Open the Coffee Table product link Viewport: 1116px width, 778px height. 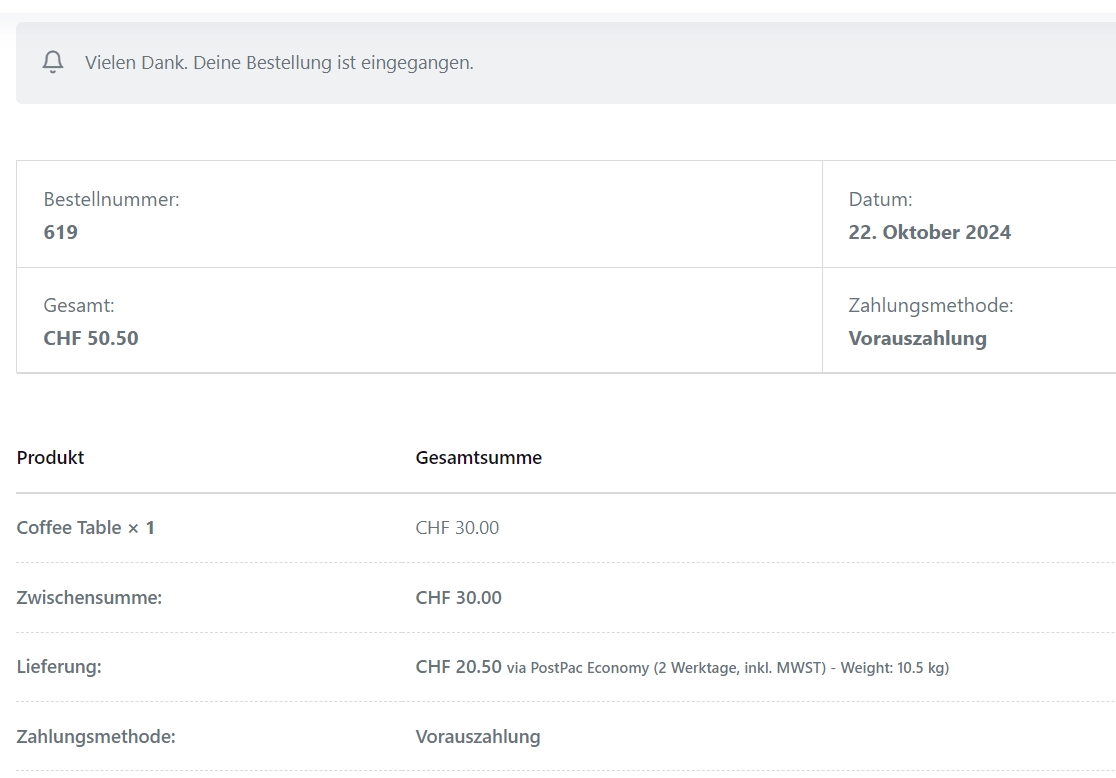(x=69, y=527)
